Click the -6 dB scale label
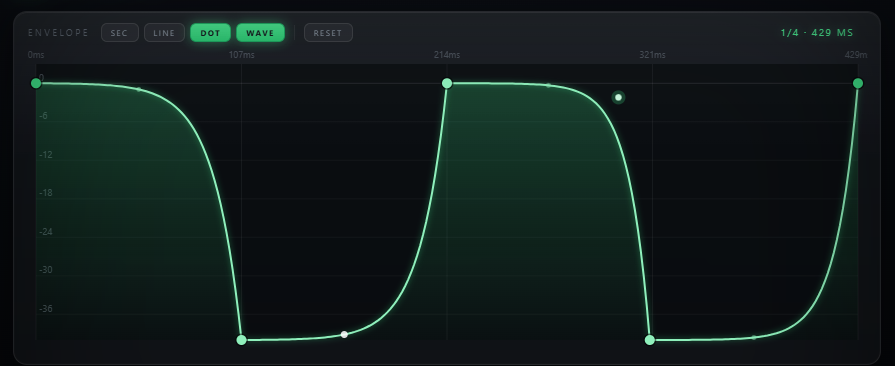 pyautogui.click(x=43, y=116)
